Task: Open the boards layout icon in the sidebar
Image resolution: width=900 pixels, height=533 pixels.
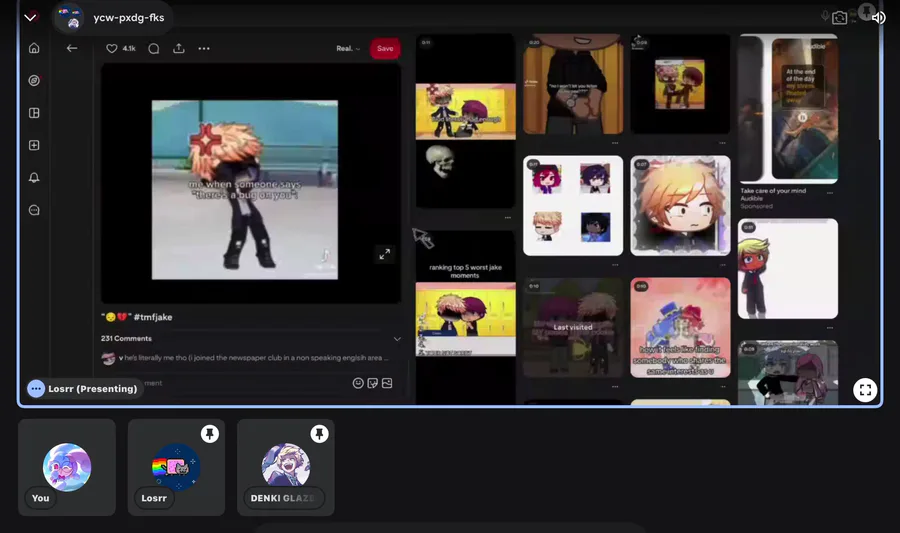Action: click(x=34, y=113)
